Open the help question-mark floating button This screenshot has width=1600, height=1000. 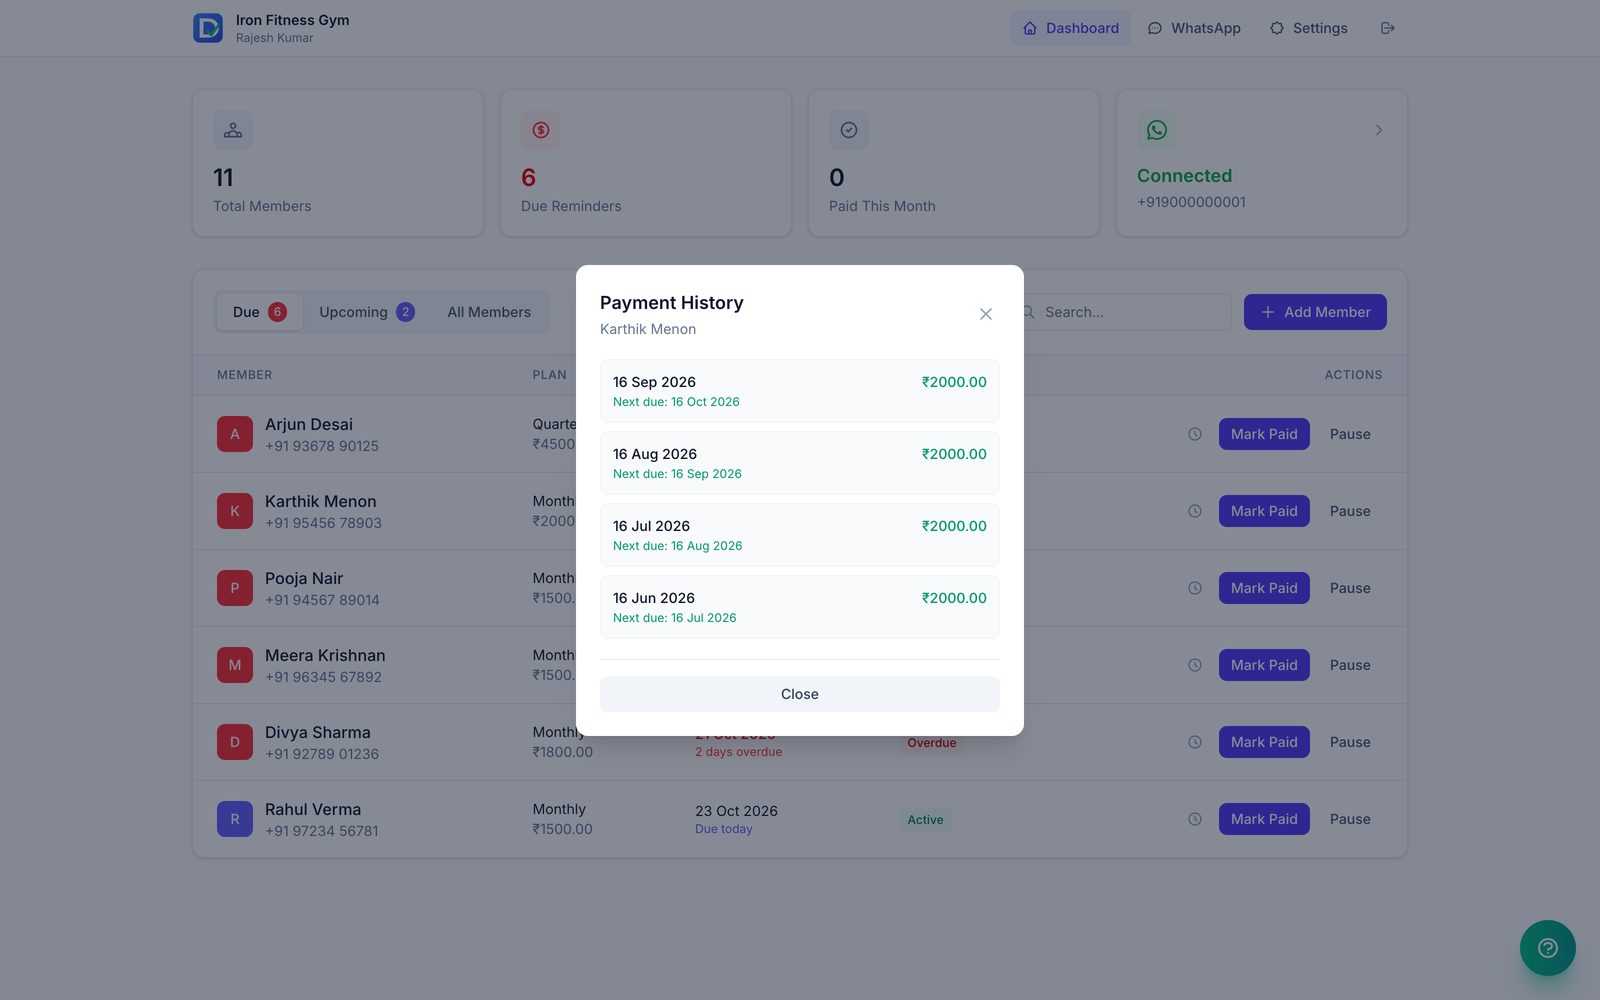pos(1547,948)
